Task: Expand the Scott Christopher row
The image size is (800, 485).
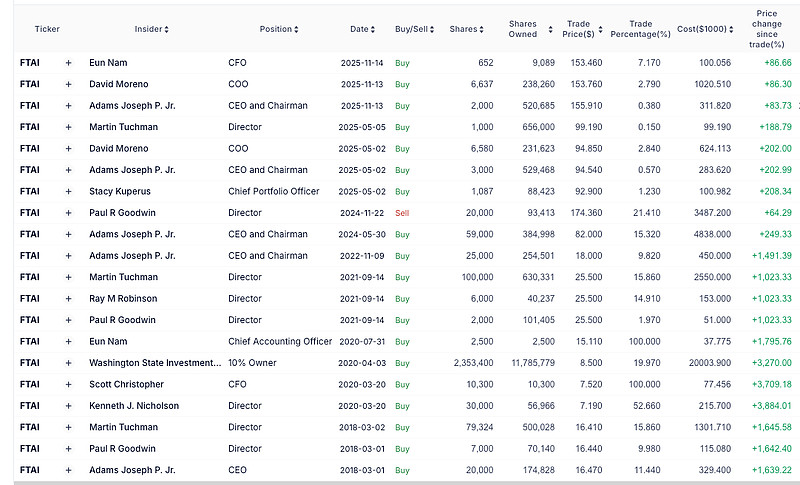Action: (68, 384)
